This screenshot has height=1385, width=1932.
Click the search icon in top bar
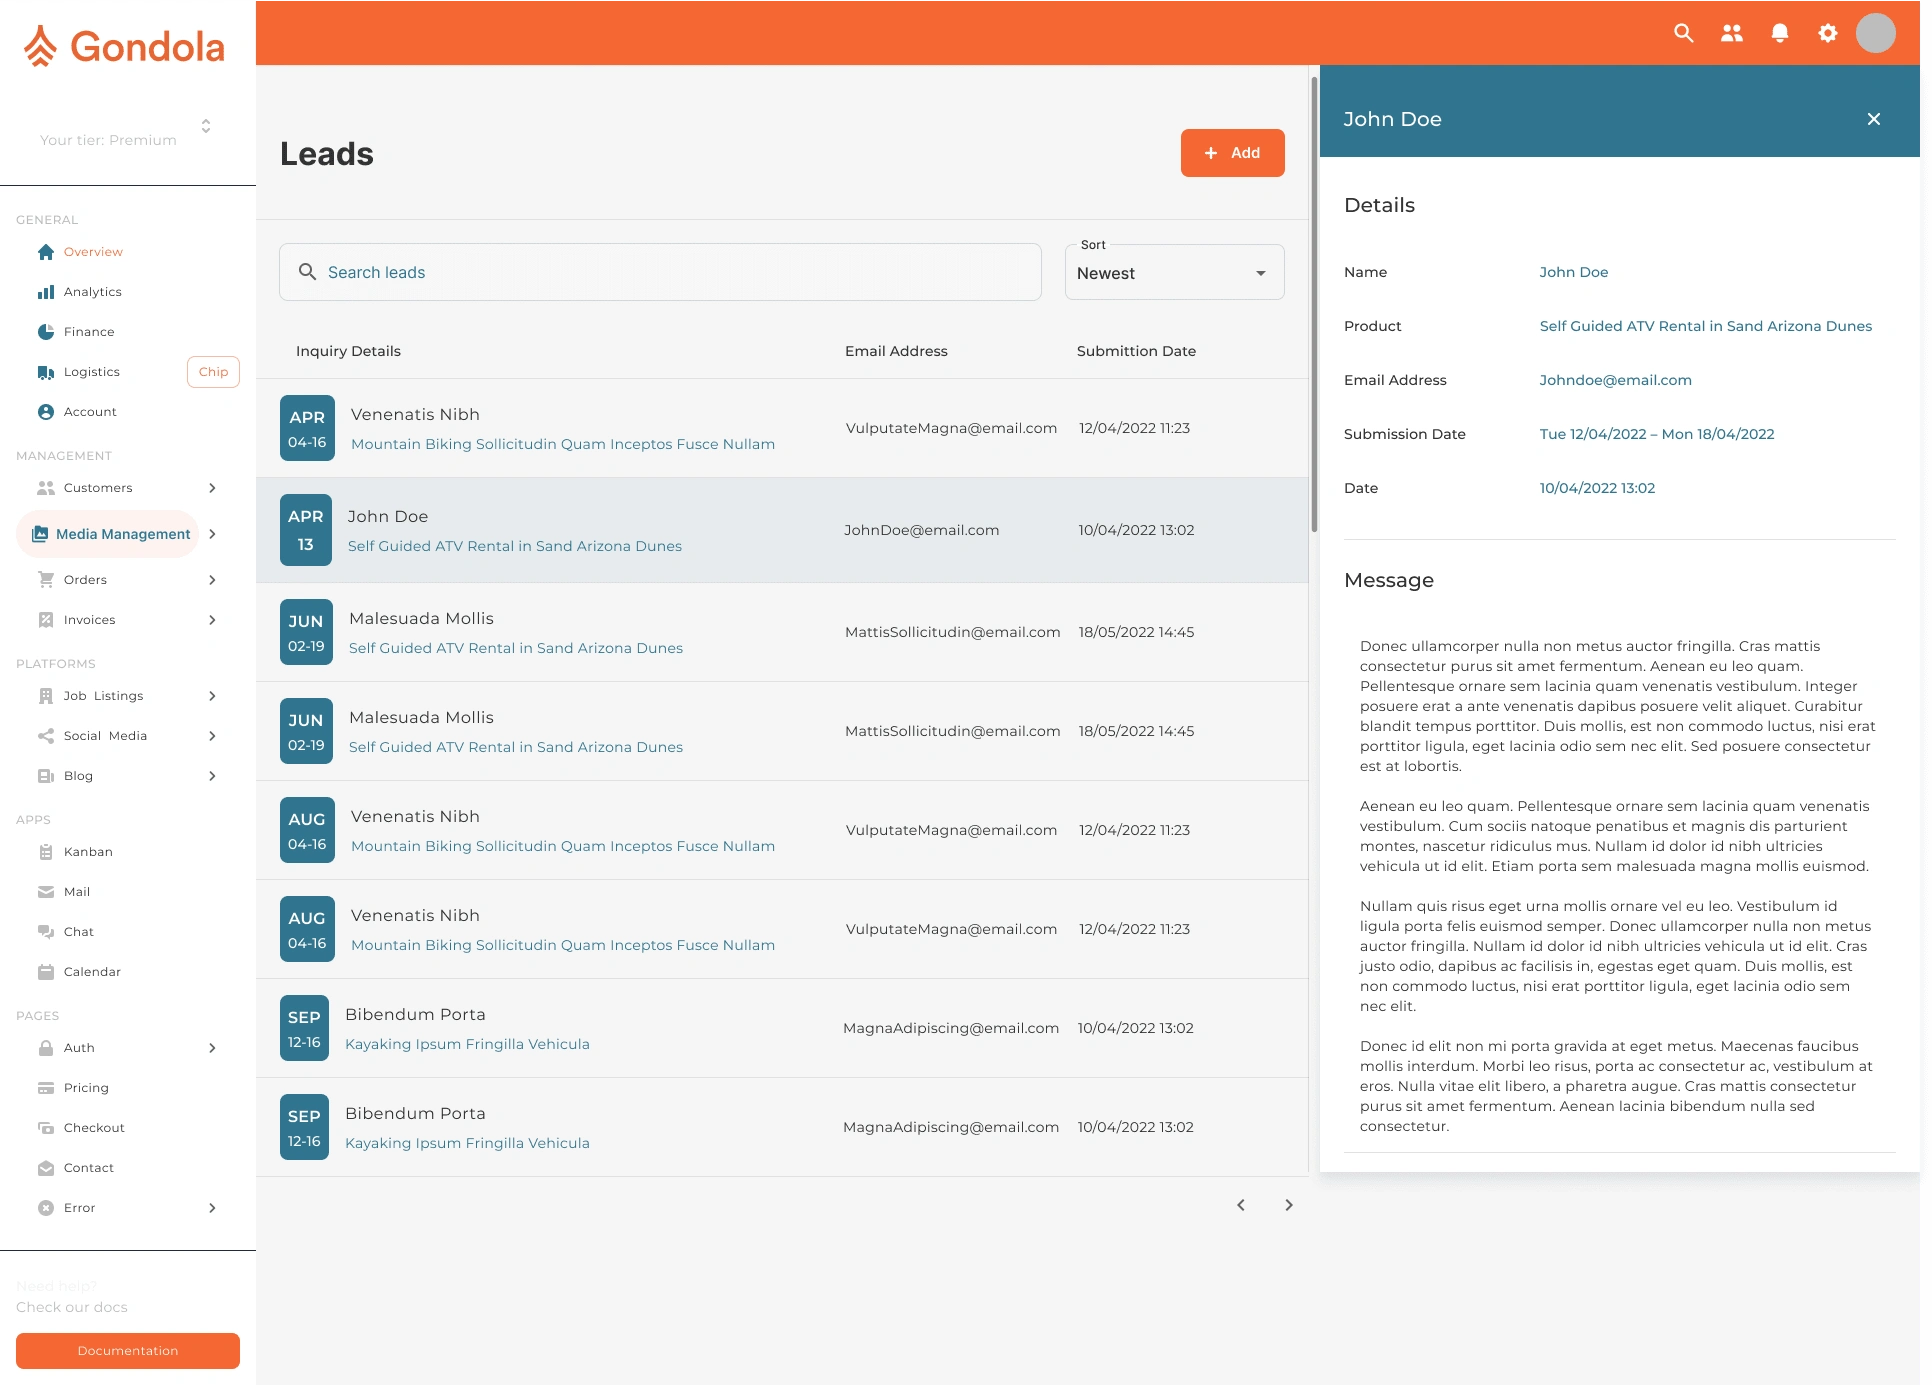pos(1684,33)
